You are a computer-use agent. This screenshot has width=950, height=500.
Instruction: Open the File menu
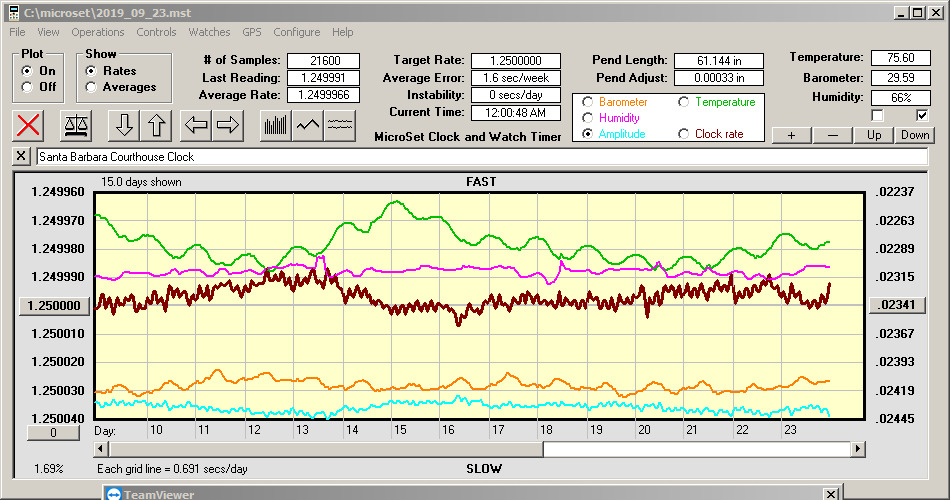tap(17, 32)
